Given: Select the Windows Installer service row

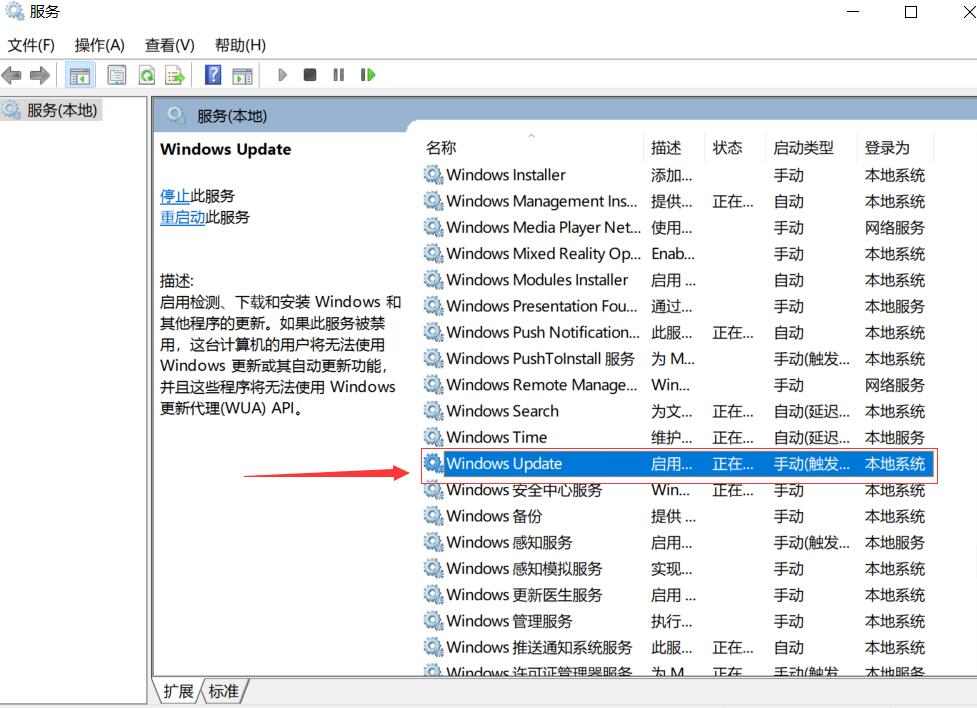Looking at the screenshot, I should pos(678,175).
